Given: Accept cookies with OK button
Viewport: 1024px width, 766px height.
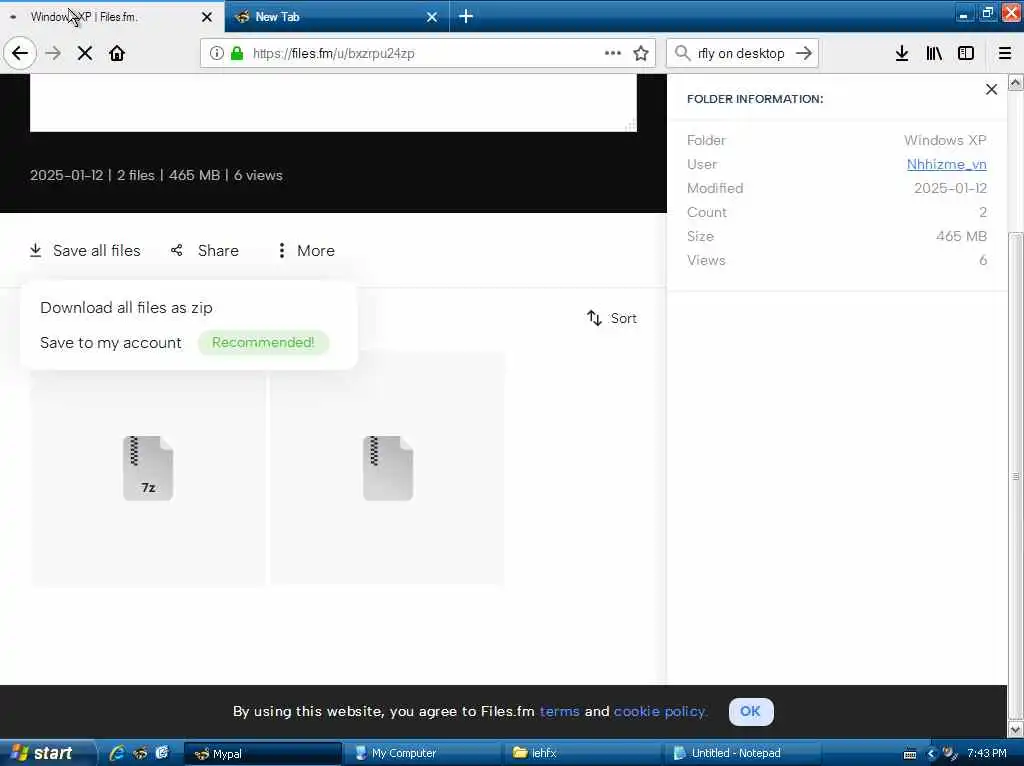Looking at the screenshot, I should coord(750,712).
